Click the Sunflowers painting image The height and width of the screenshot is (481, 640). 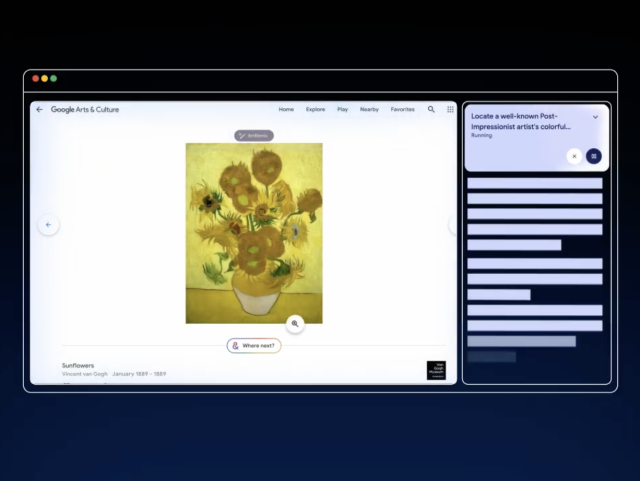[x=254, y=233]
